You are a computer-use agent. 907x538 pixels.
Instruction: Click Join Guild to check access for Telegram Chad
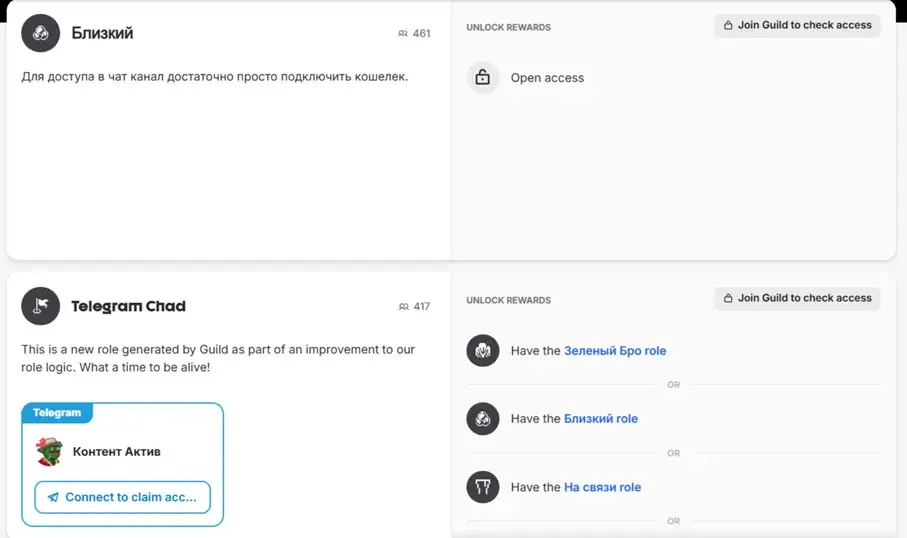click(797, 299)
